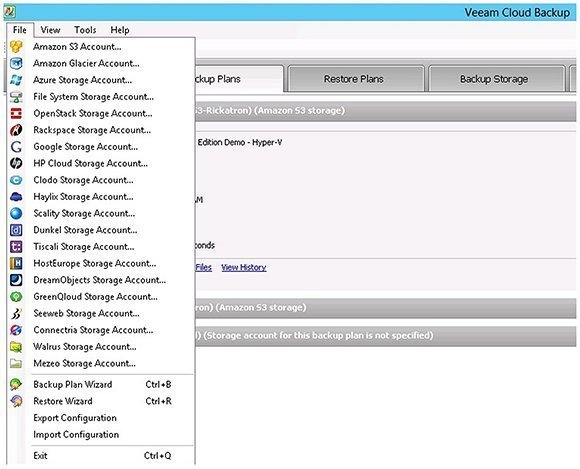Screen dimensions: 580x469
Task: Select the DreamObjects moon icon
Action: click(x=16, y=280)
